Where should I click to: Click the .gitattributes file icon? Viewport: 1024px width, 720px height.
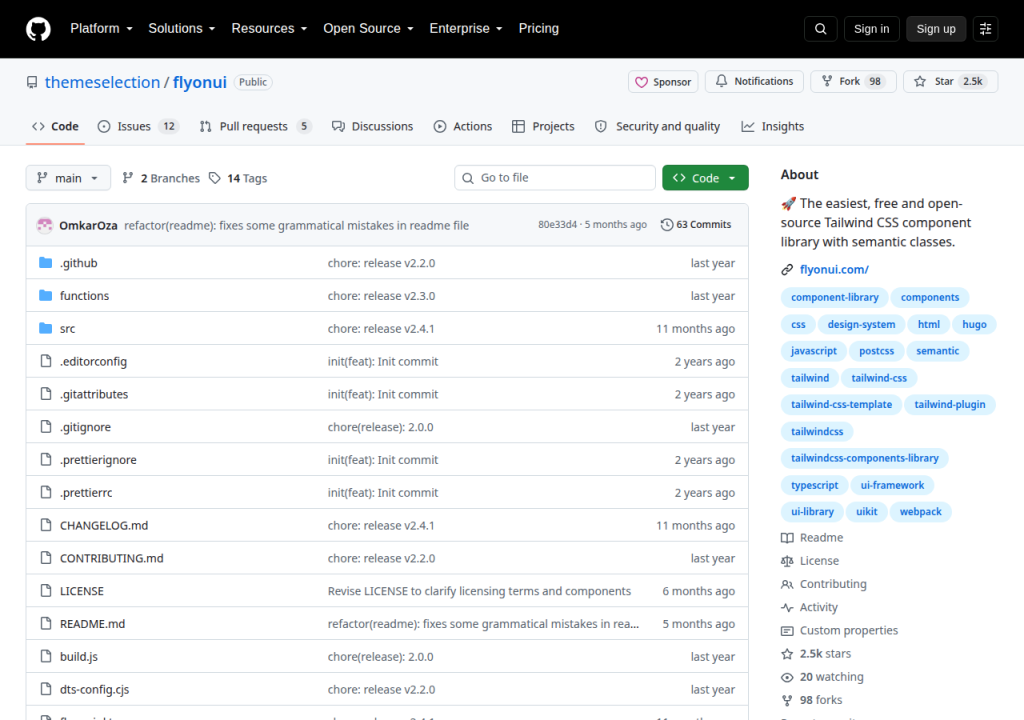point(46,394)
